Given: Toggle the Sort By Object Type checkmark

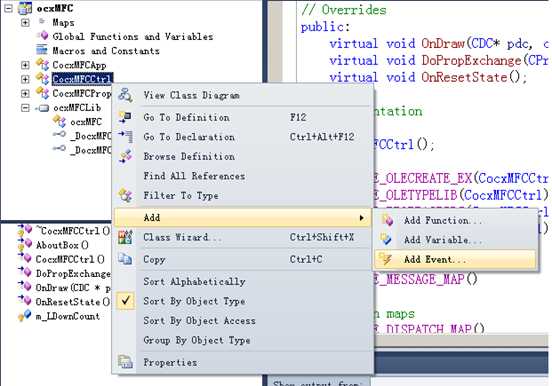Looking at the screenshot, I should [x=126, y=301].
